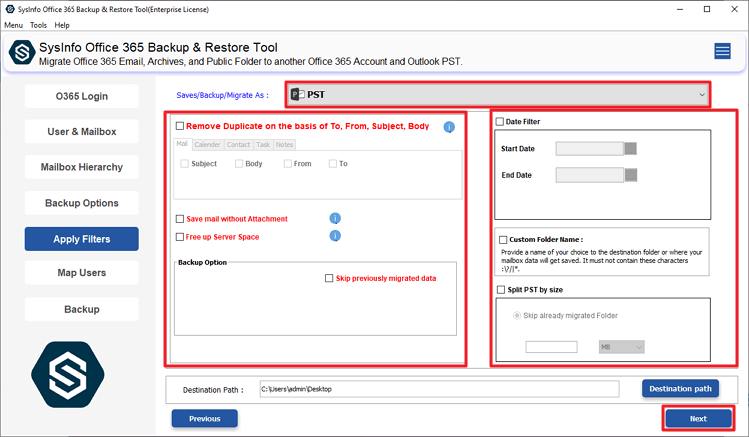This screenshot has height=437, width=749.
Task: Open the Start Date calendar picker icon
Action: [x=630, y=149]
